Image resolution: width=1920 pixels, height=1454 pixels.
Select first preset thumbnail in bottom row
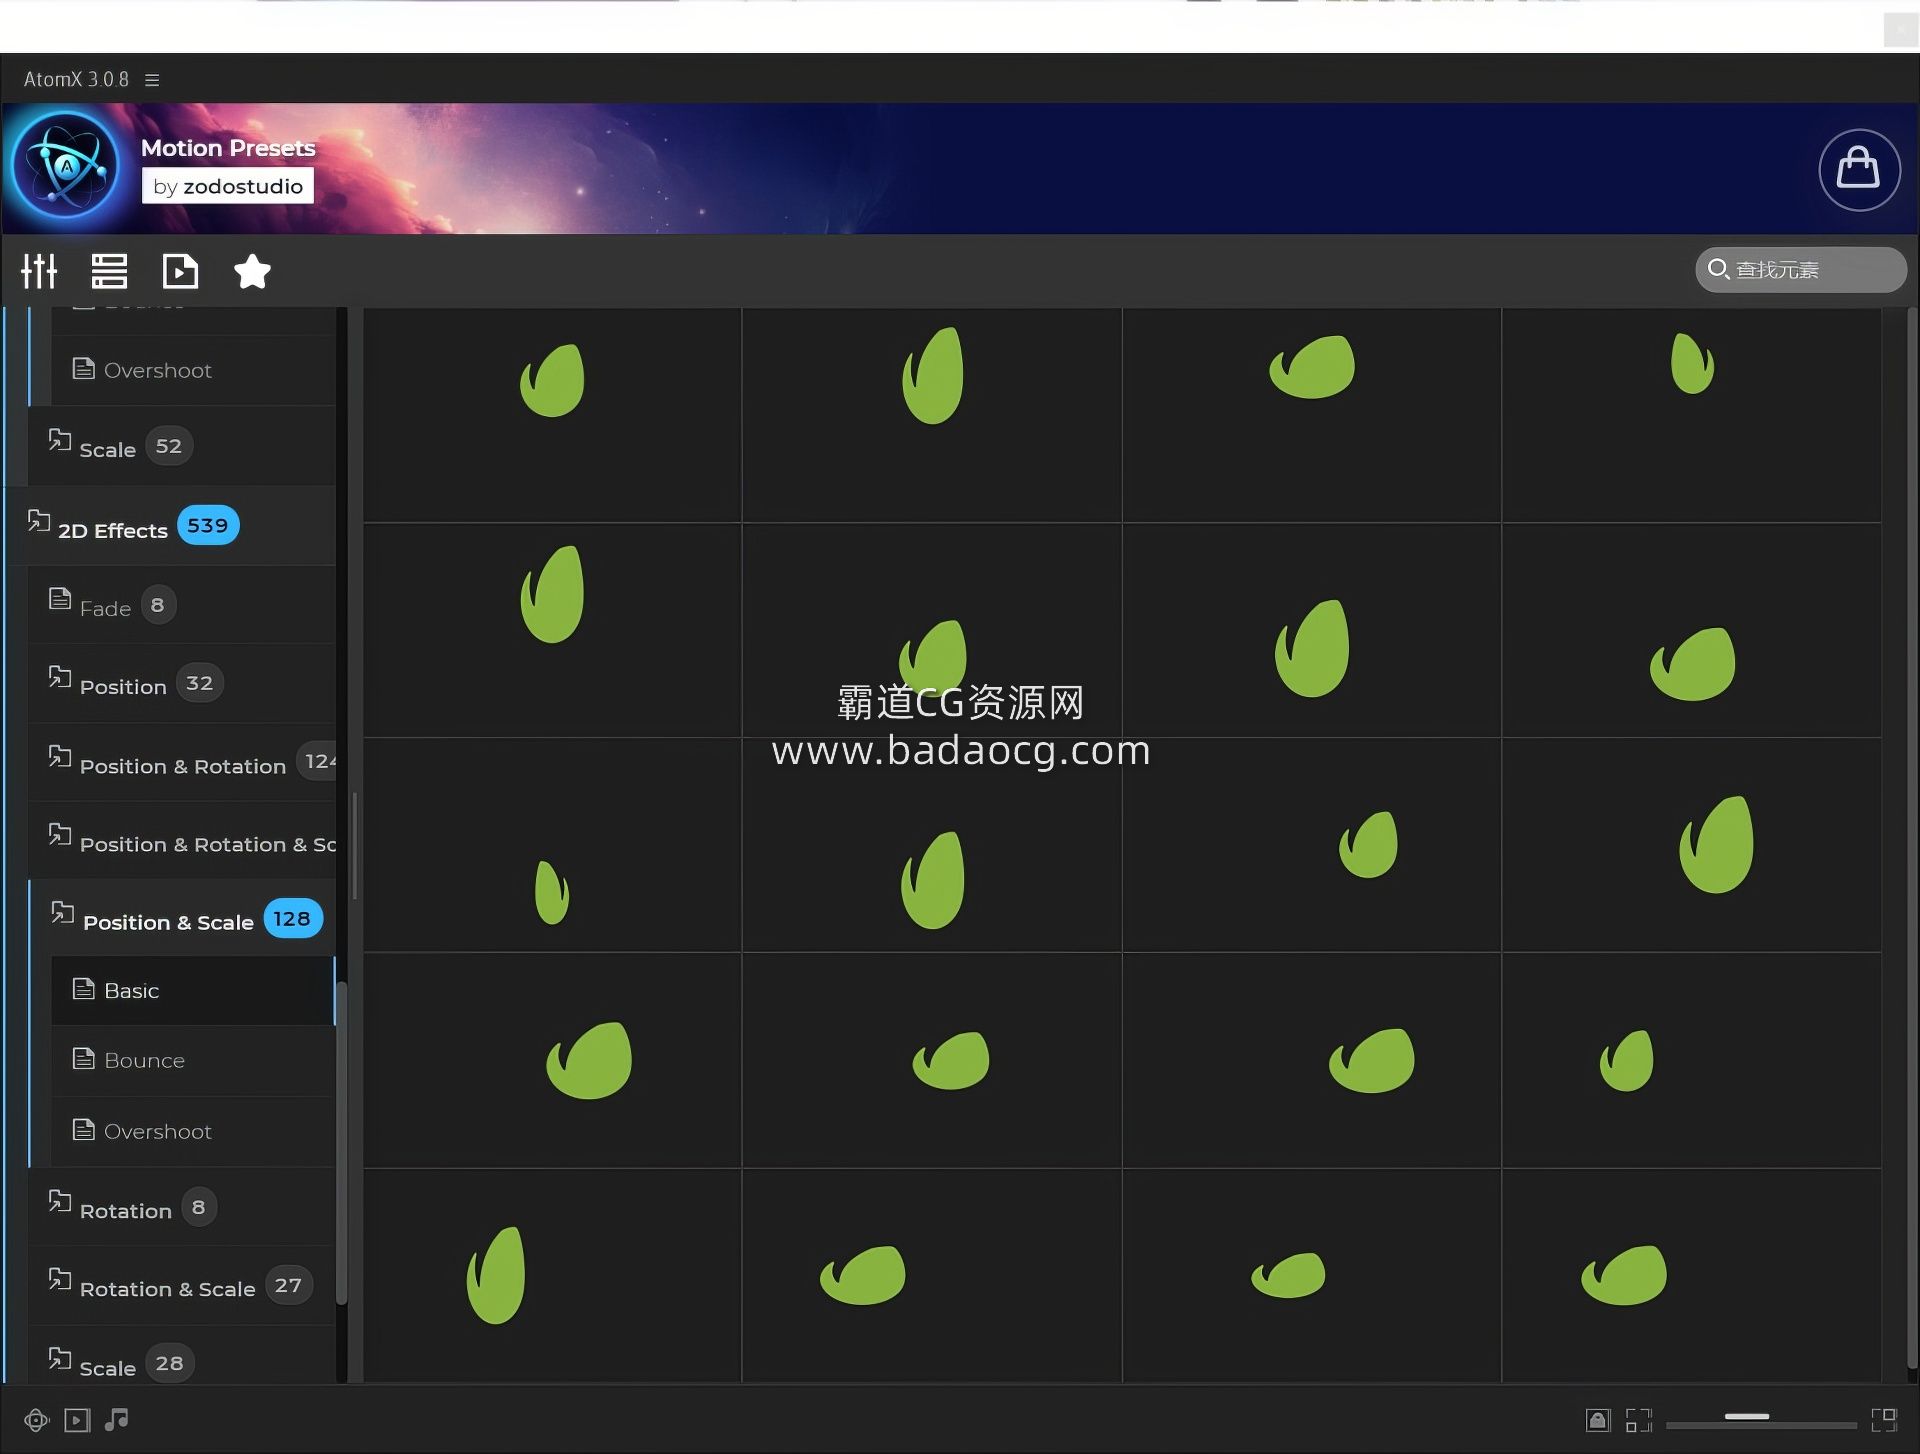(x=552, y=1276)
